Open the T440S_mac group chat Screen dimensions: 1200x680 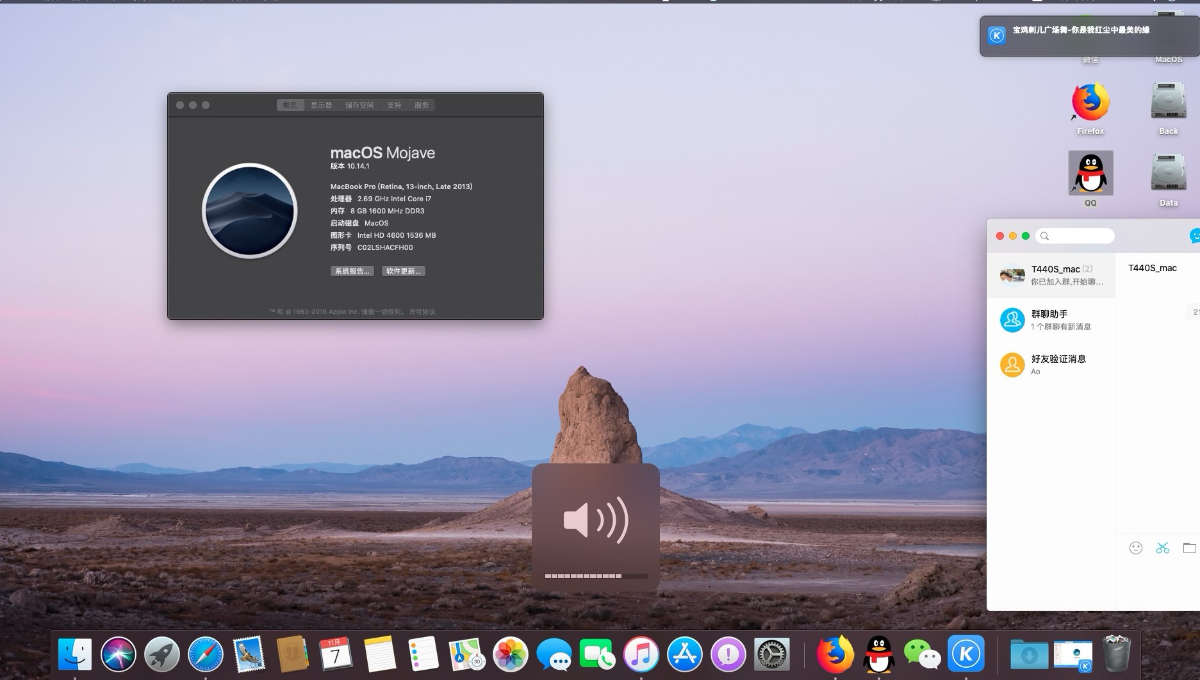click(1050, 275)
